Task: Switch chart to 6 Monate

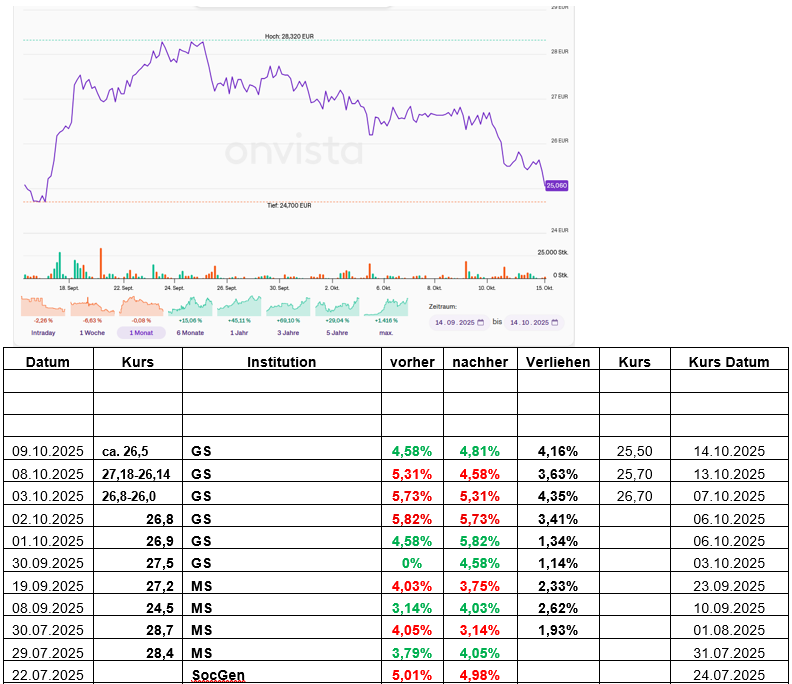Action: click(x=190, y=332)
